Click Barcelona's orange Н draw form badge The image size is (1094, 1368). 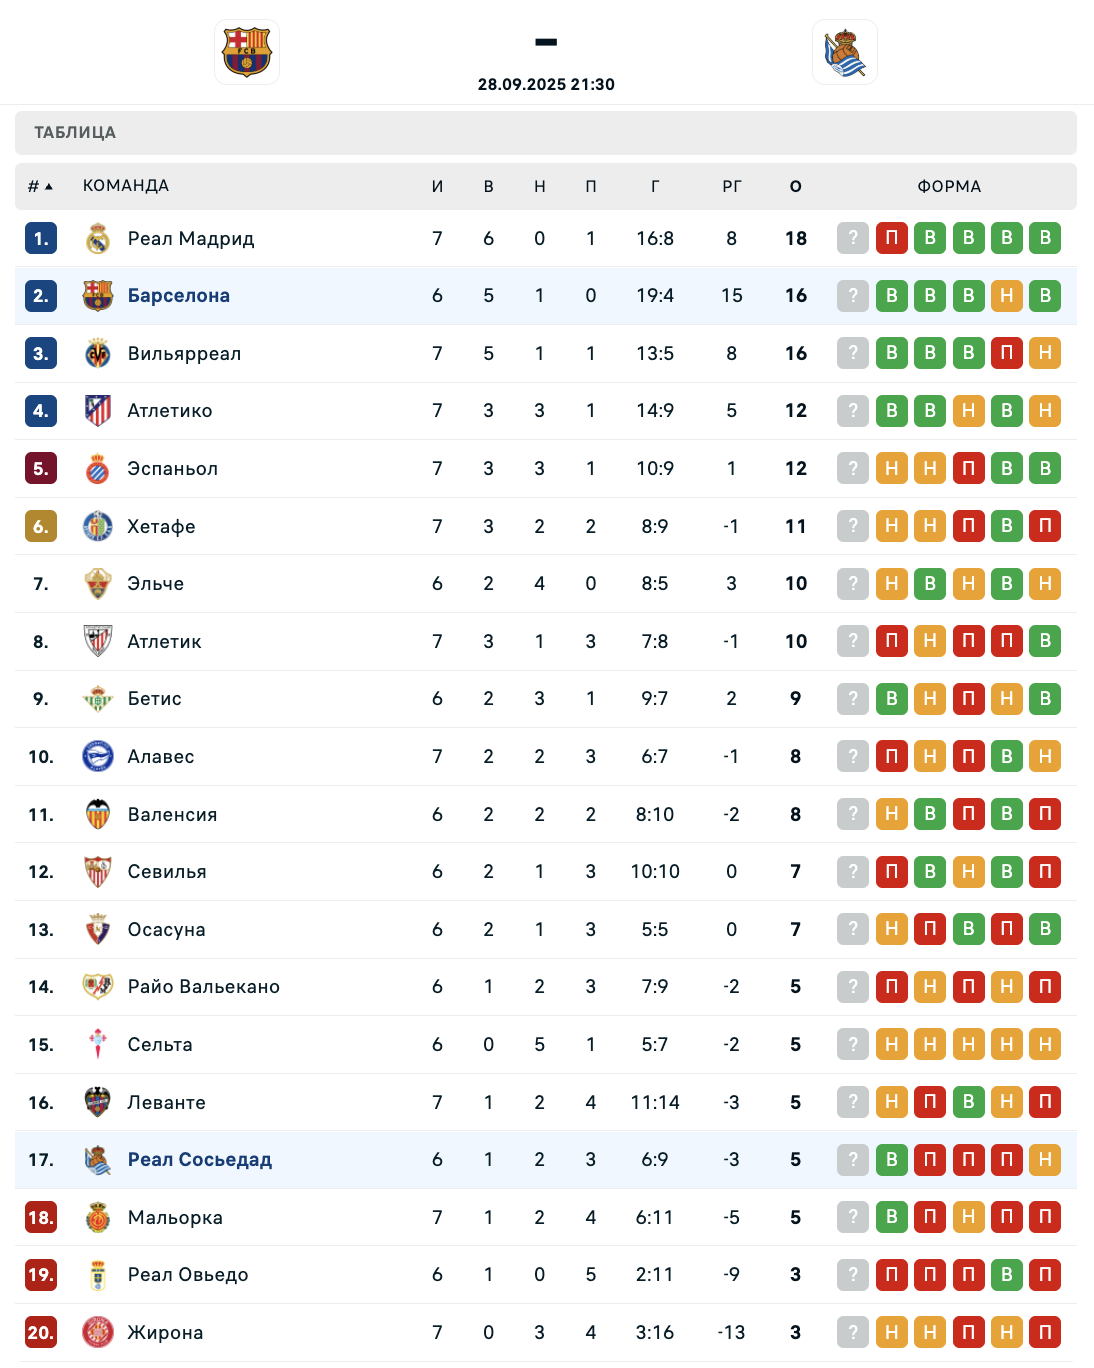pos(1007,295)
